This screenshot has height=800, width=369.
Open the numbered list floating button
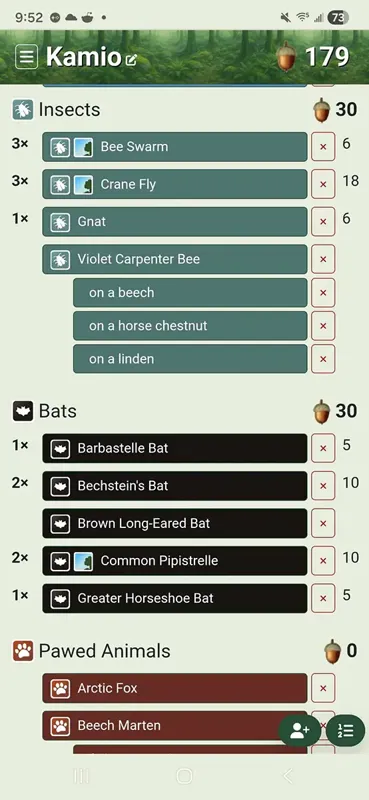point(346,731)
